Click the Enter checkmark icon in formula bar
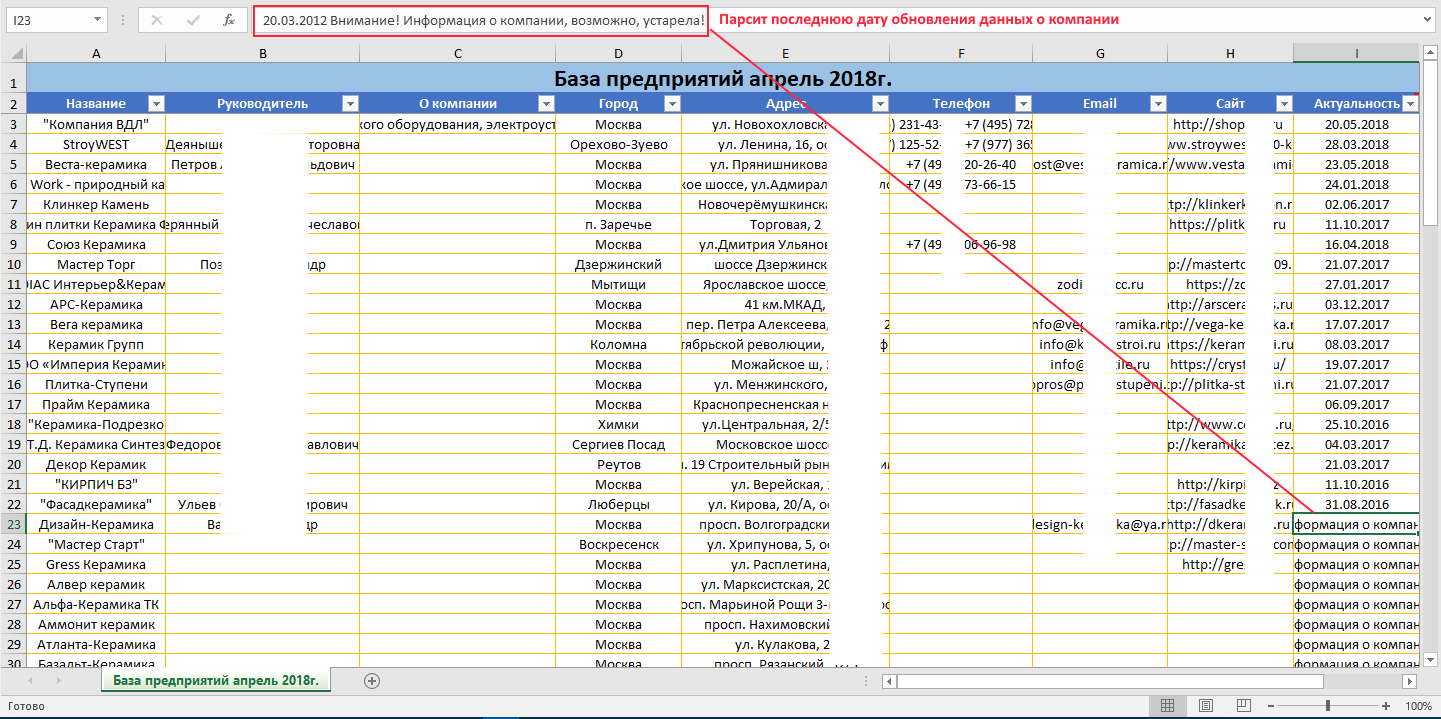 point(193,20)
